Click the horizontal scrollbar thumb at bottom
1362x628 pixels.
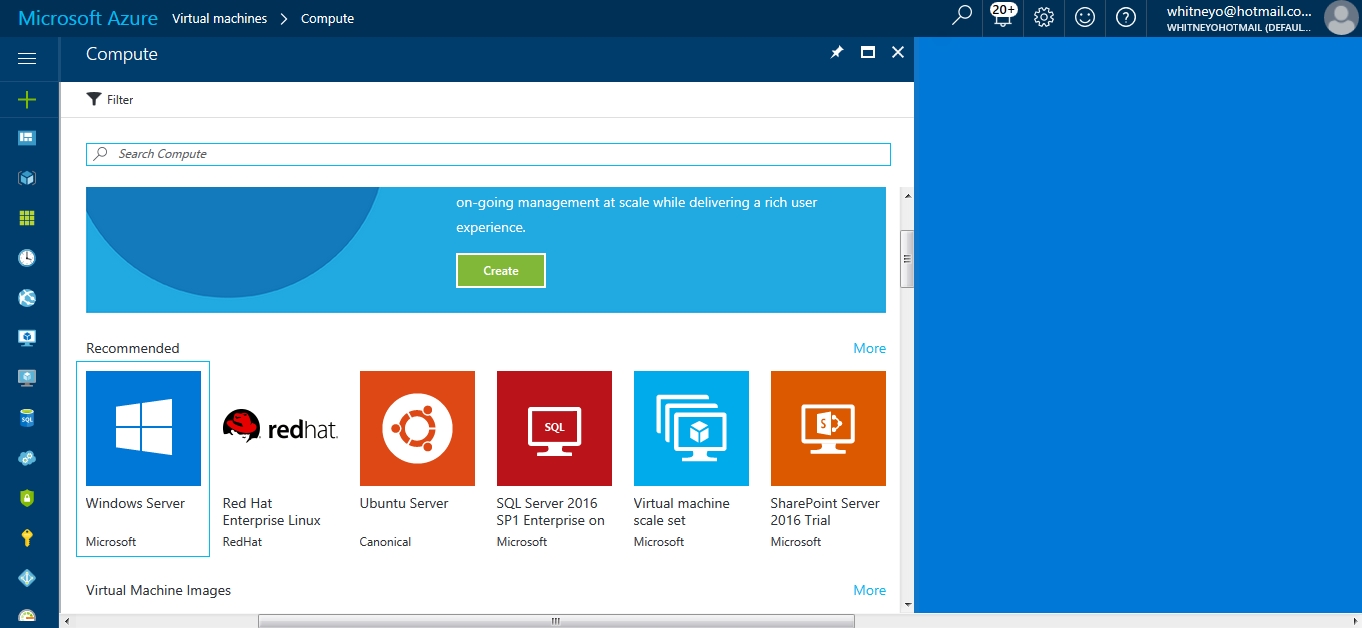556,621
